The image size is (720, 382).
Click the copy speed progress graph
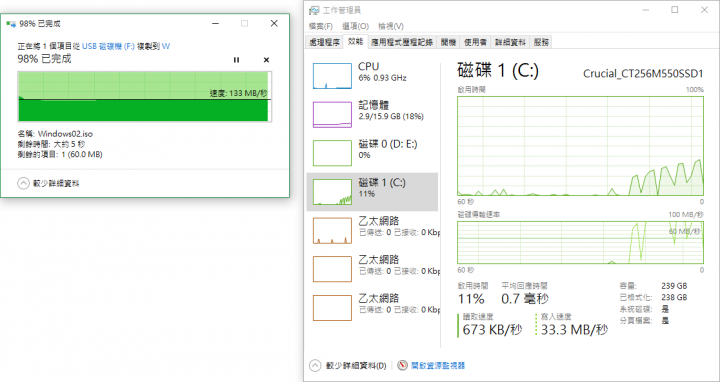(x=144, y=96)
